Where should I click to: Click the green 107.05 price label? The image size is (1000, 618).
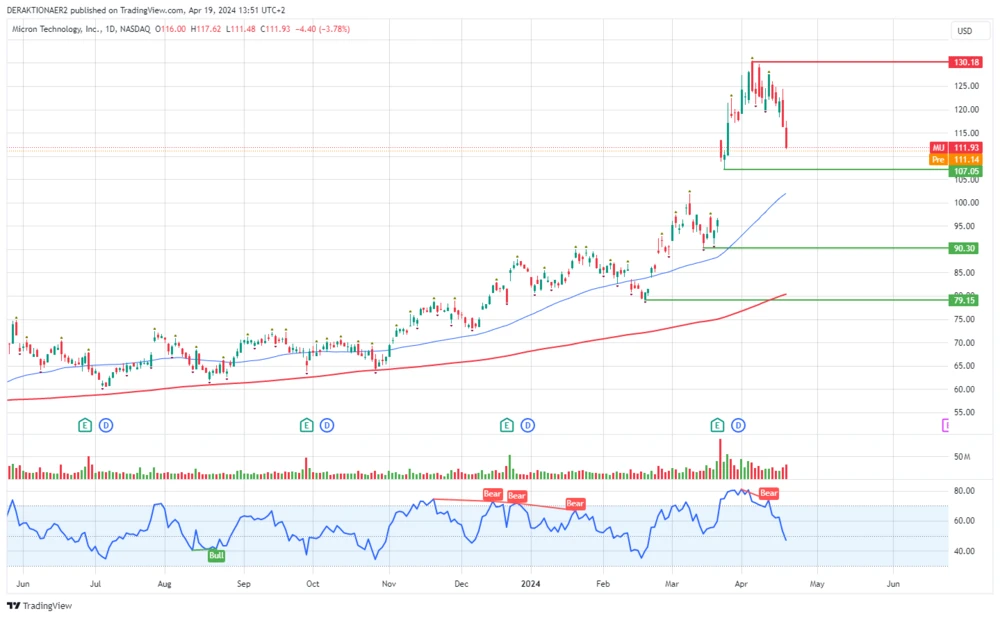click(x=964, y=171)
